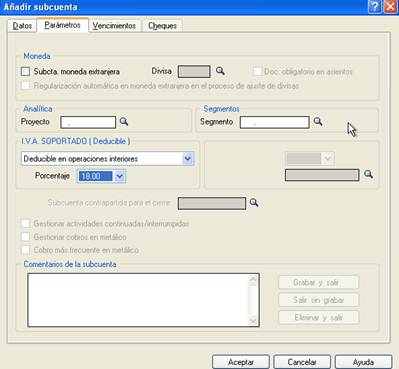Expand the Porcentaje 18.00 dropdown arrow
The image size is (399, 369).
pyautogui.click(x=119, y=176)
